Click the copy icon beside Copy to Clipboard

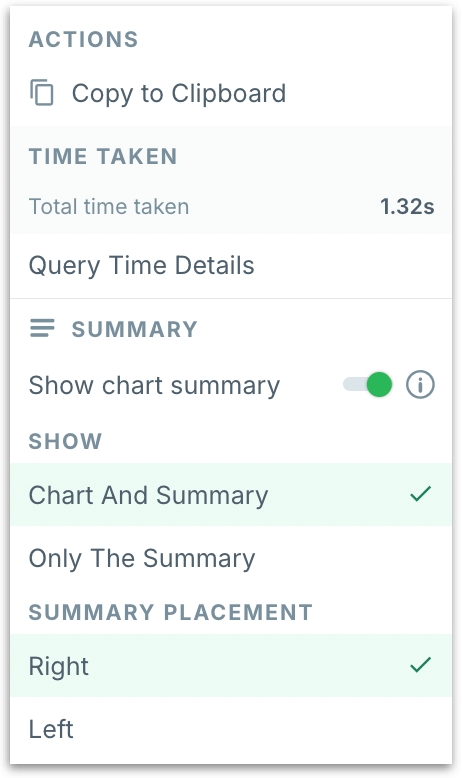42,93
